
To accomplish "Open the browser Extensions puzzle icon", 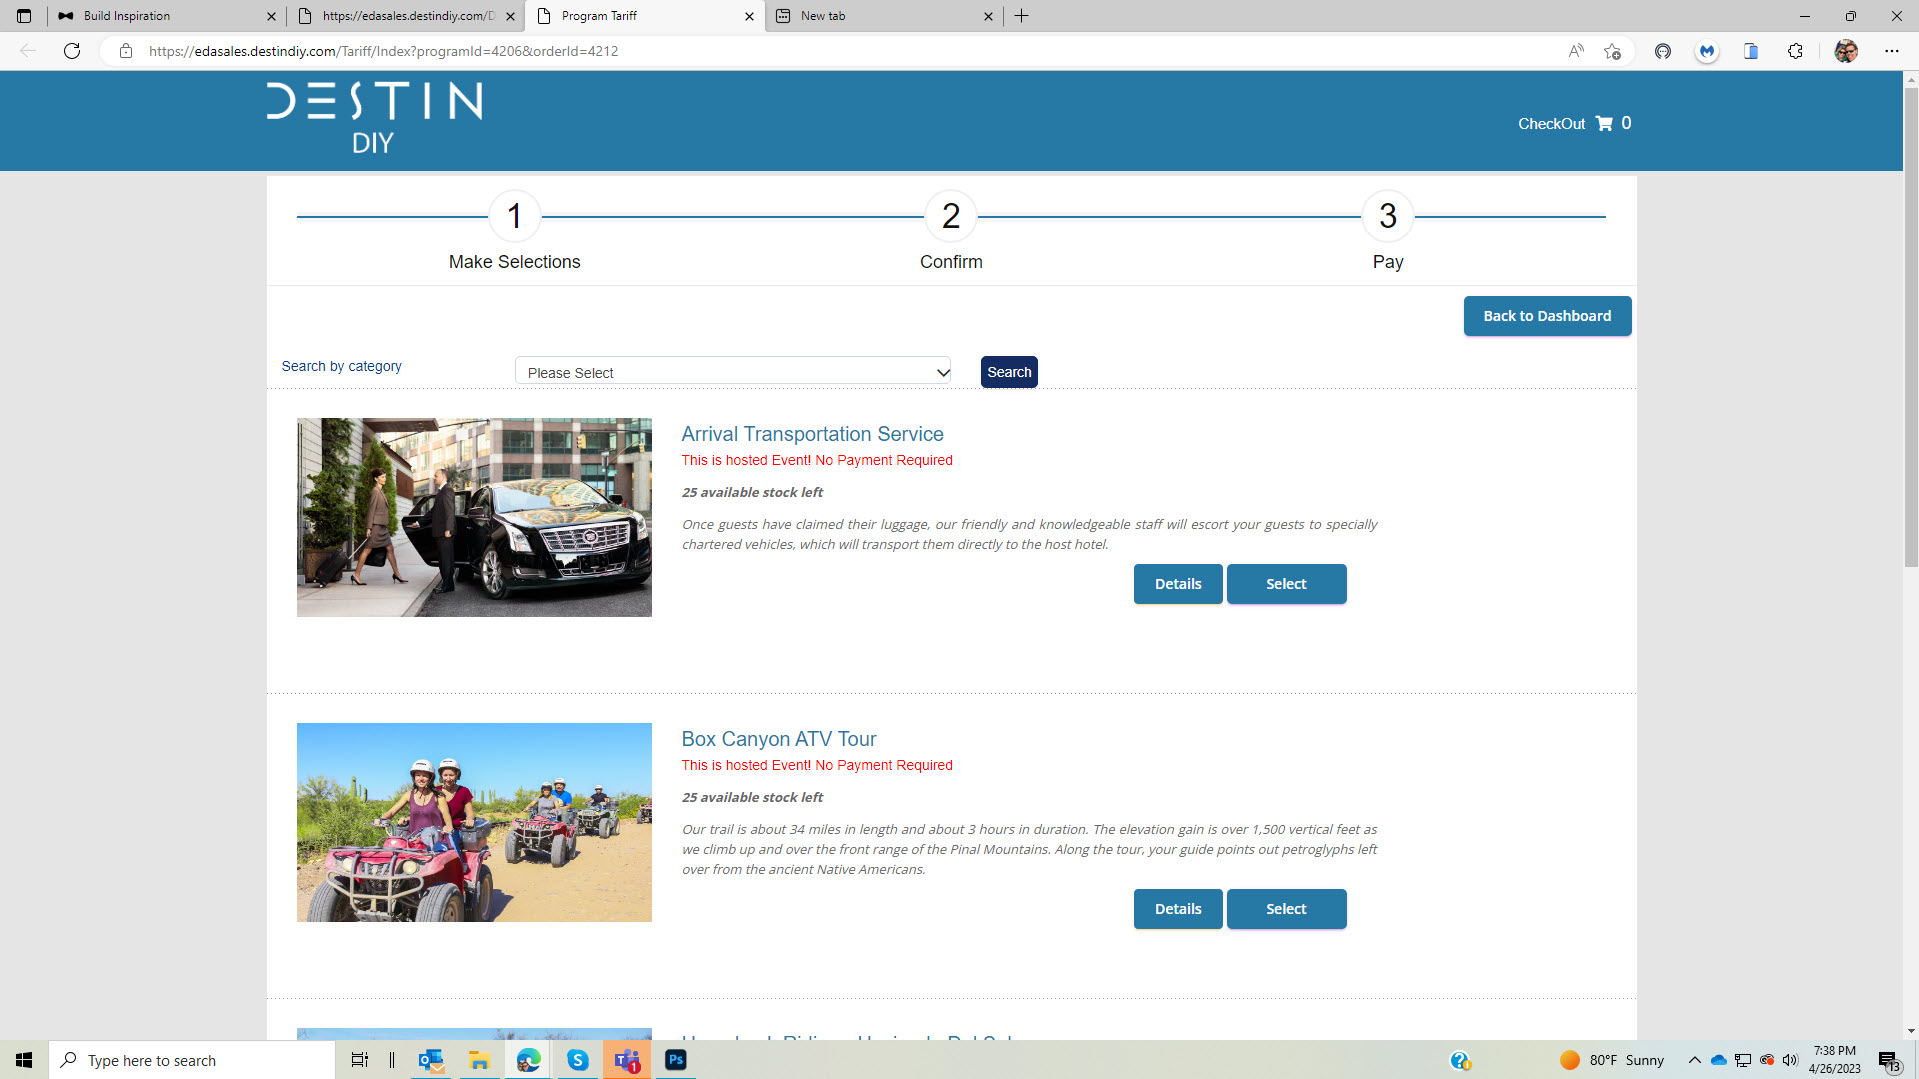I will click(x=1795, y=51).
